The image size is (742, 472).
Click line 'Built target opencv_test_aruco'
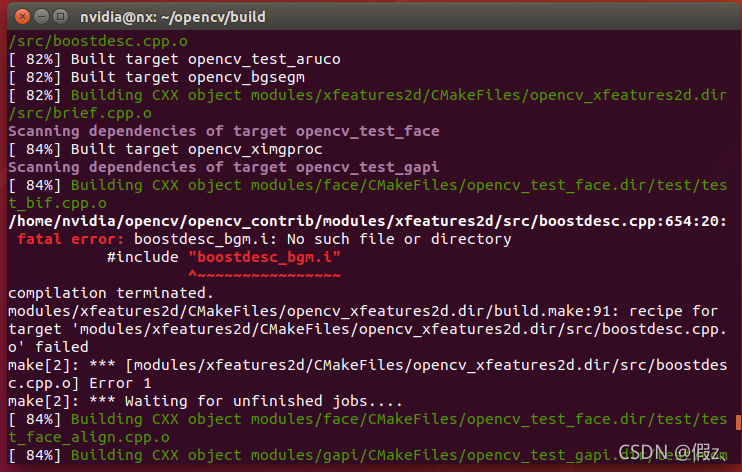click(175, 59)
